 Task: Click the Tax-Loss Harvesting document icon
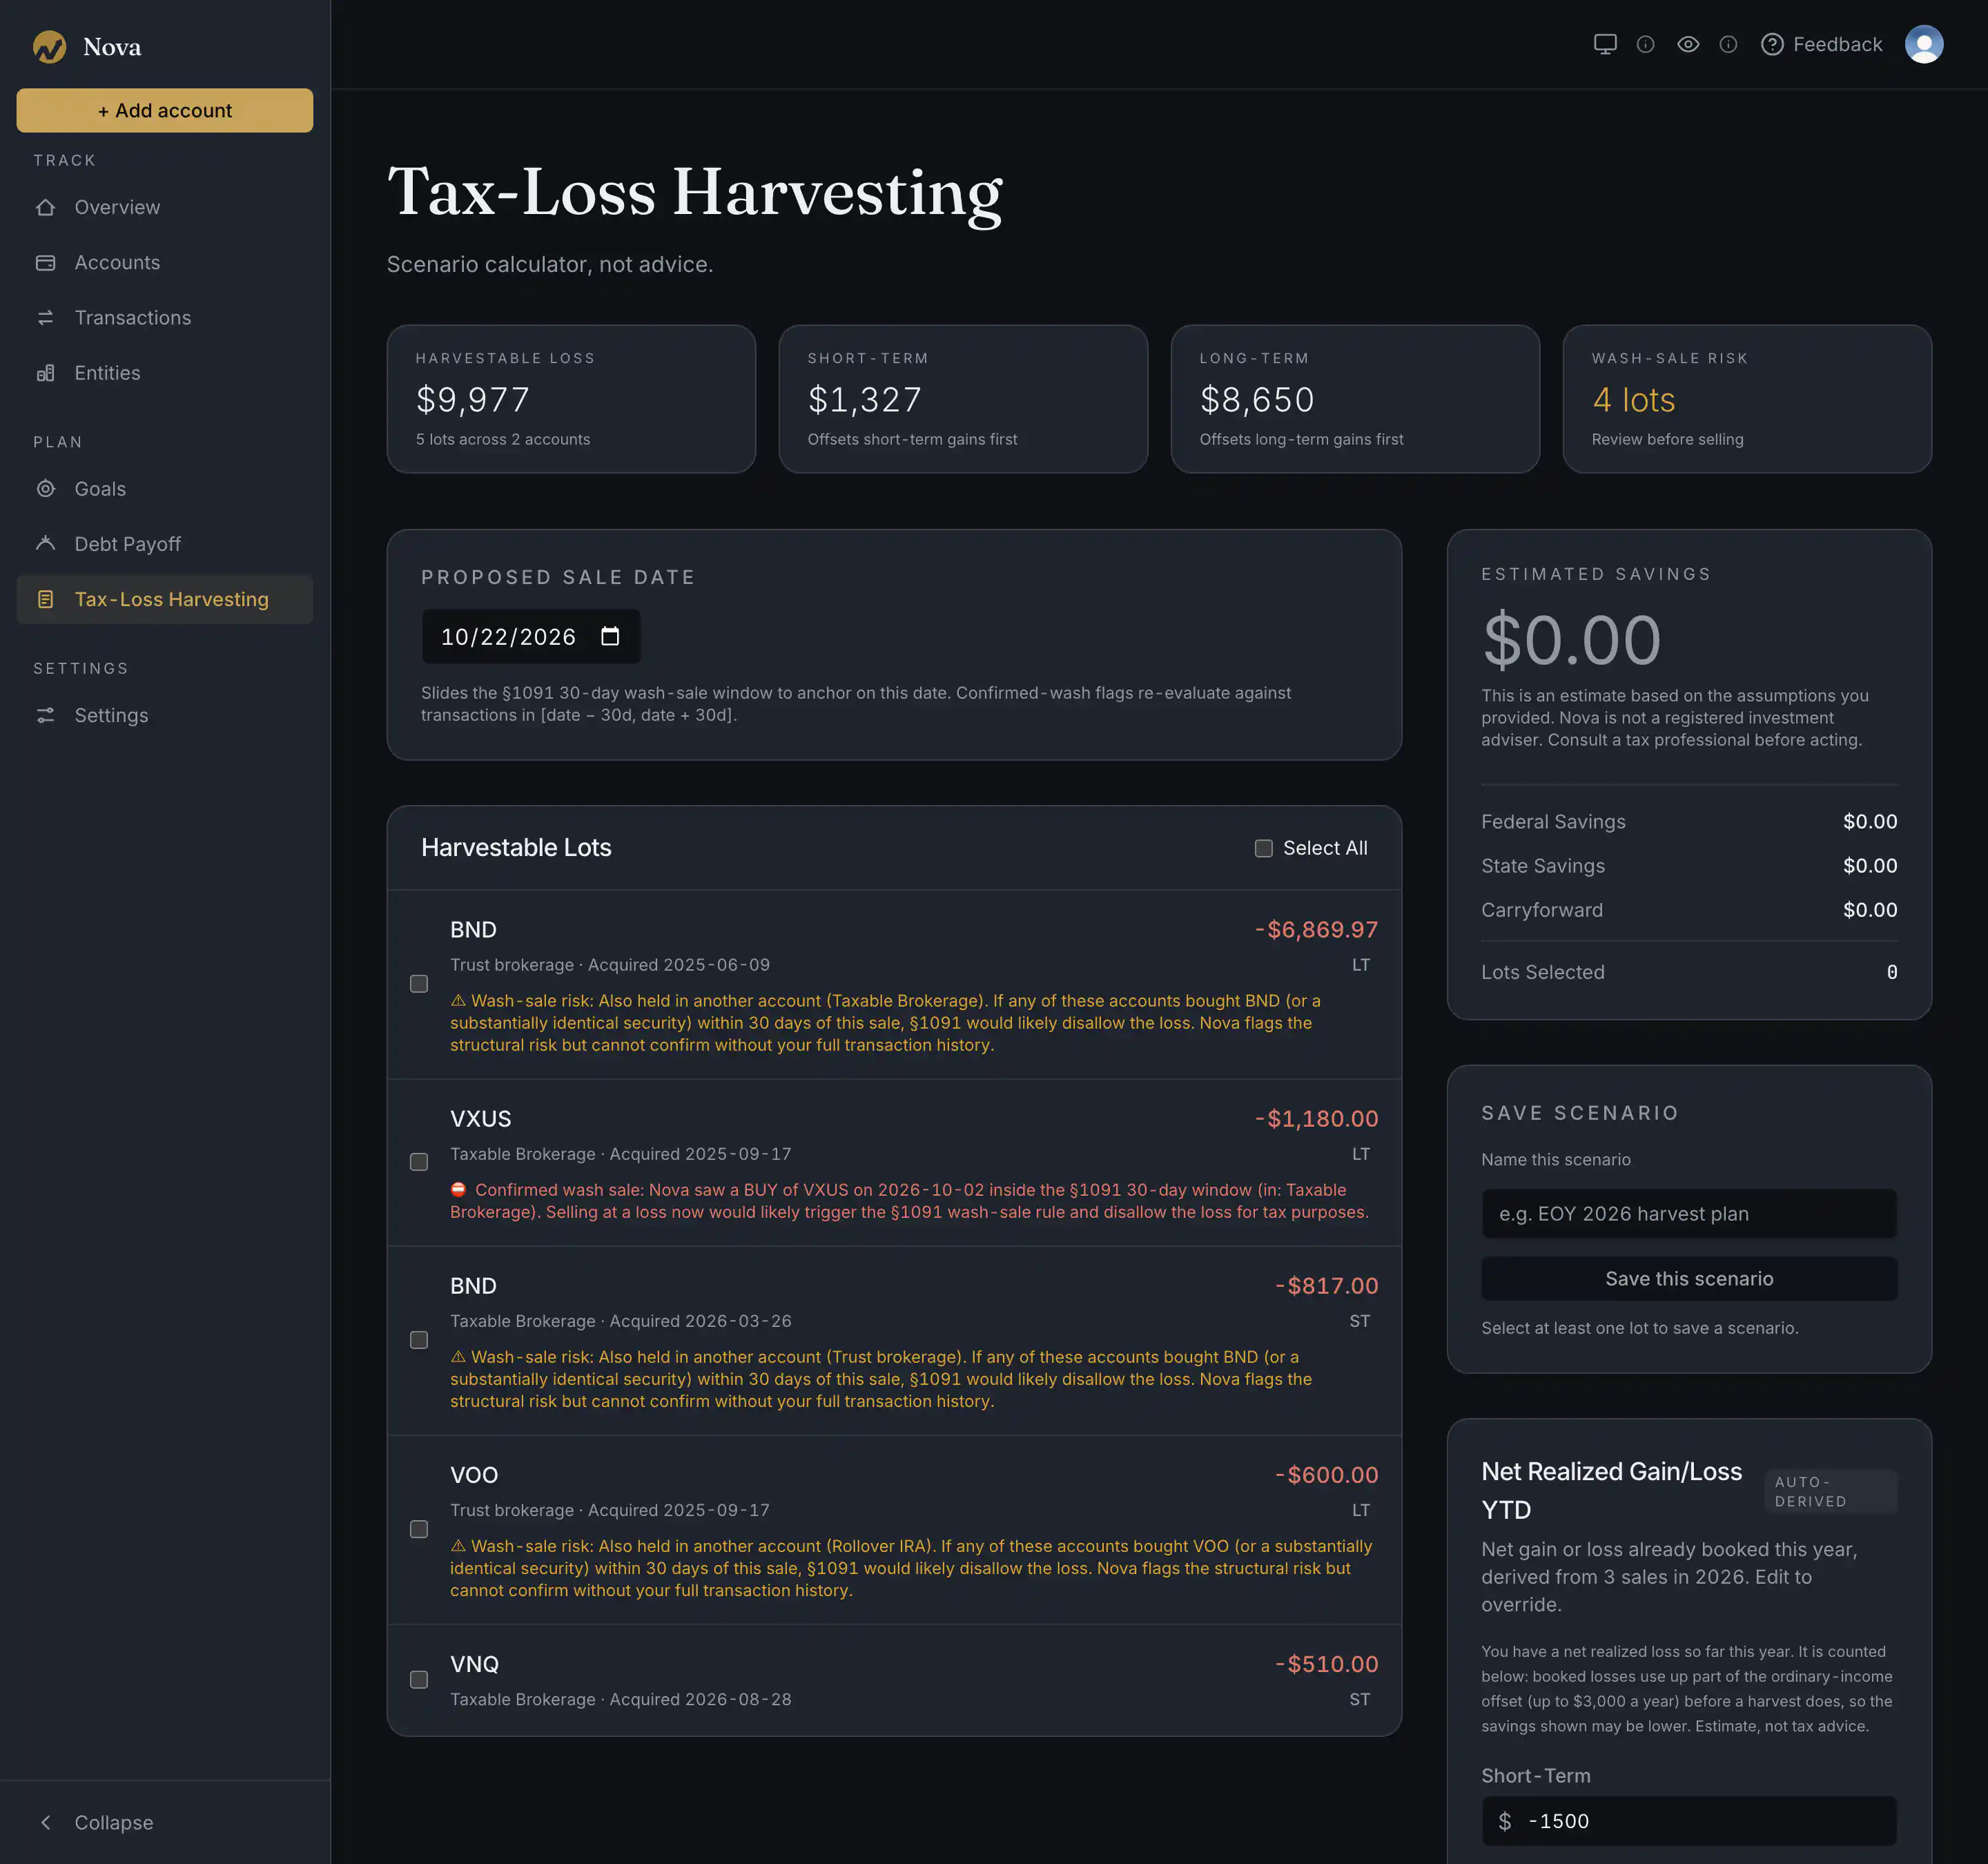(x=45, y=599)
